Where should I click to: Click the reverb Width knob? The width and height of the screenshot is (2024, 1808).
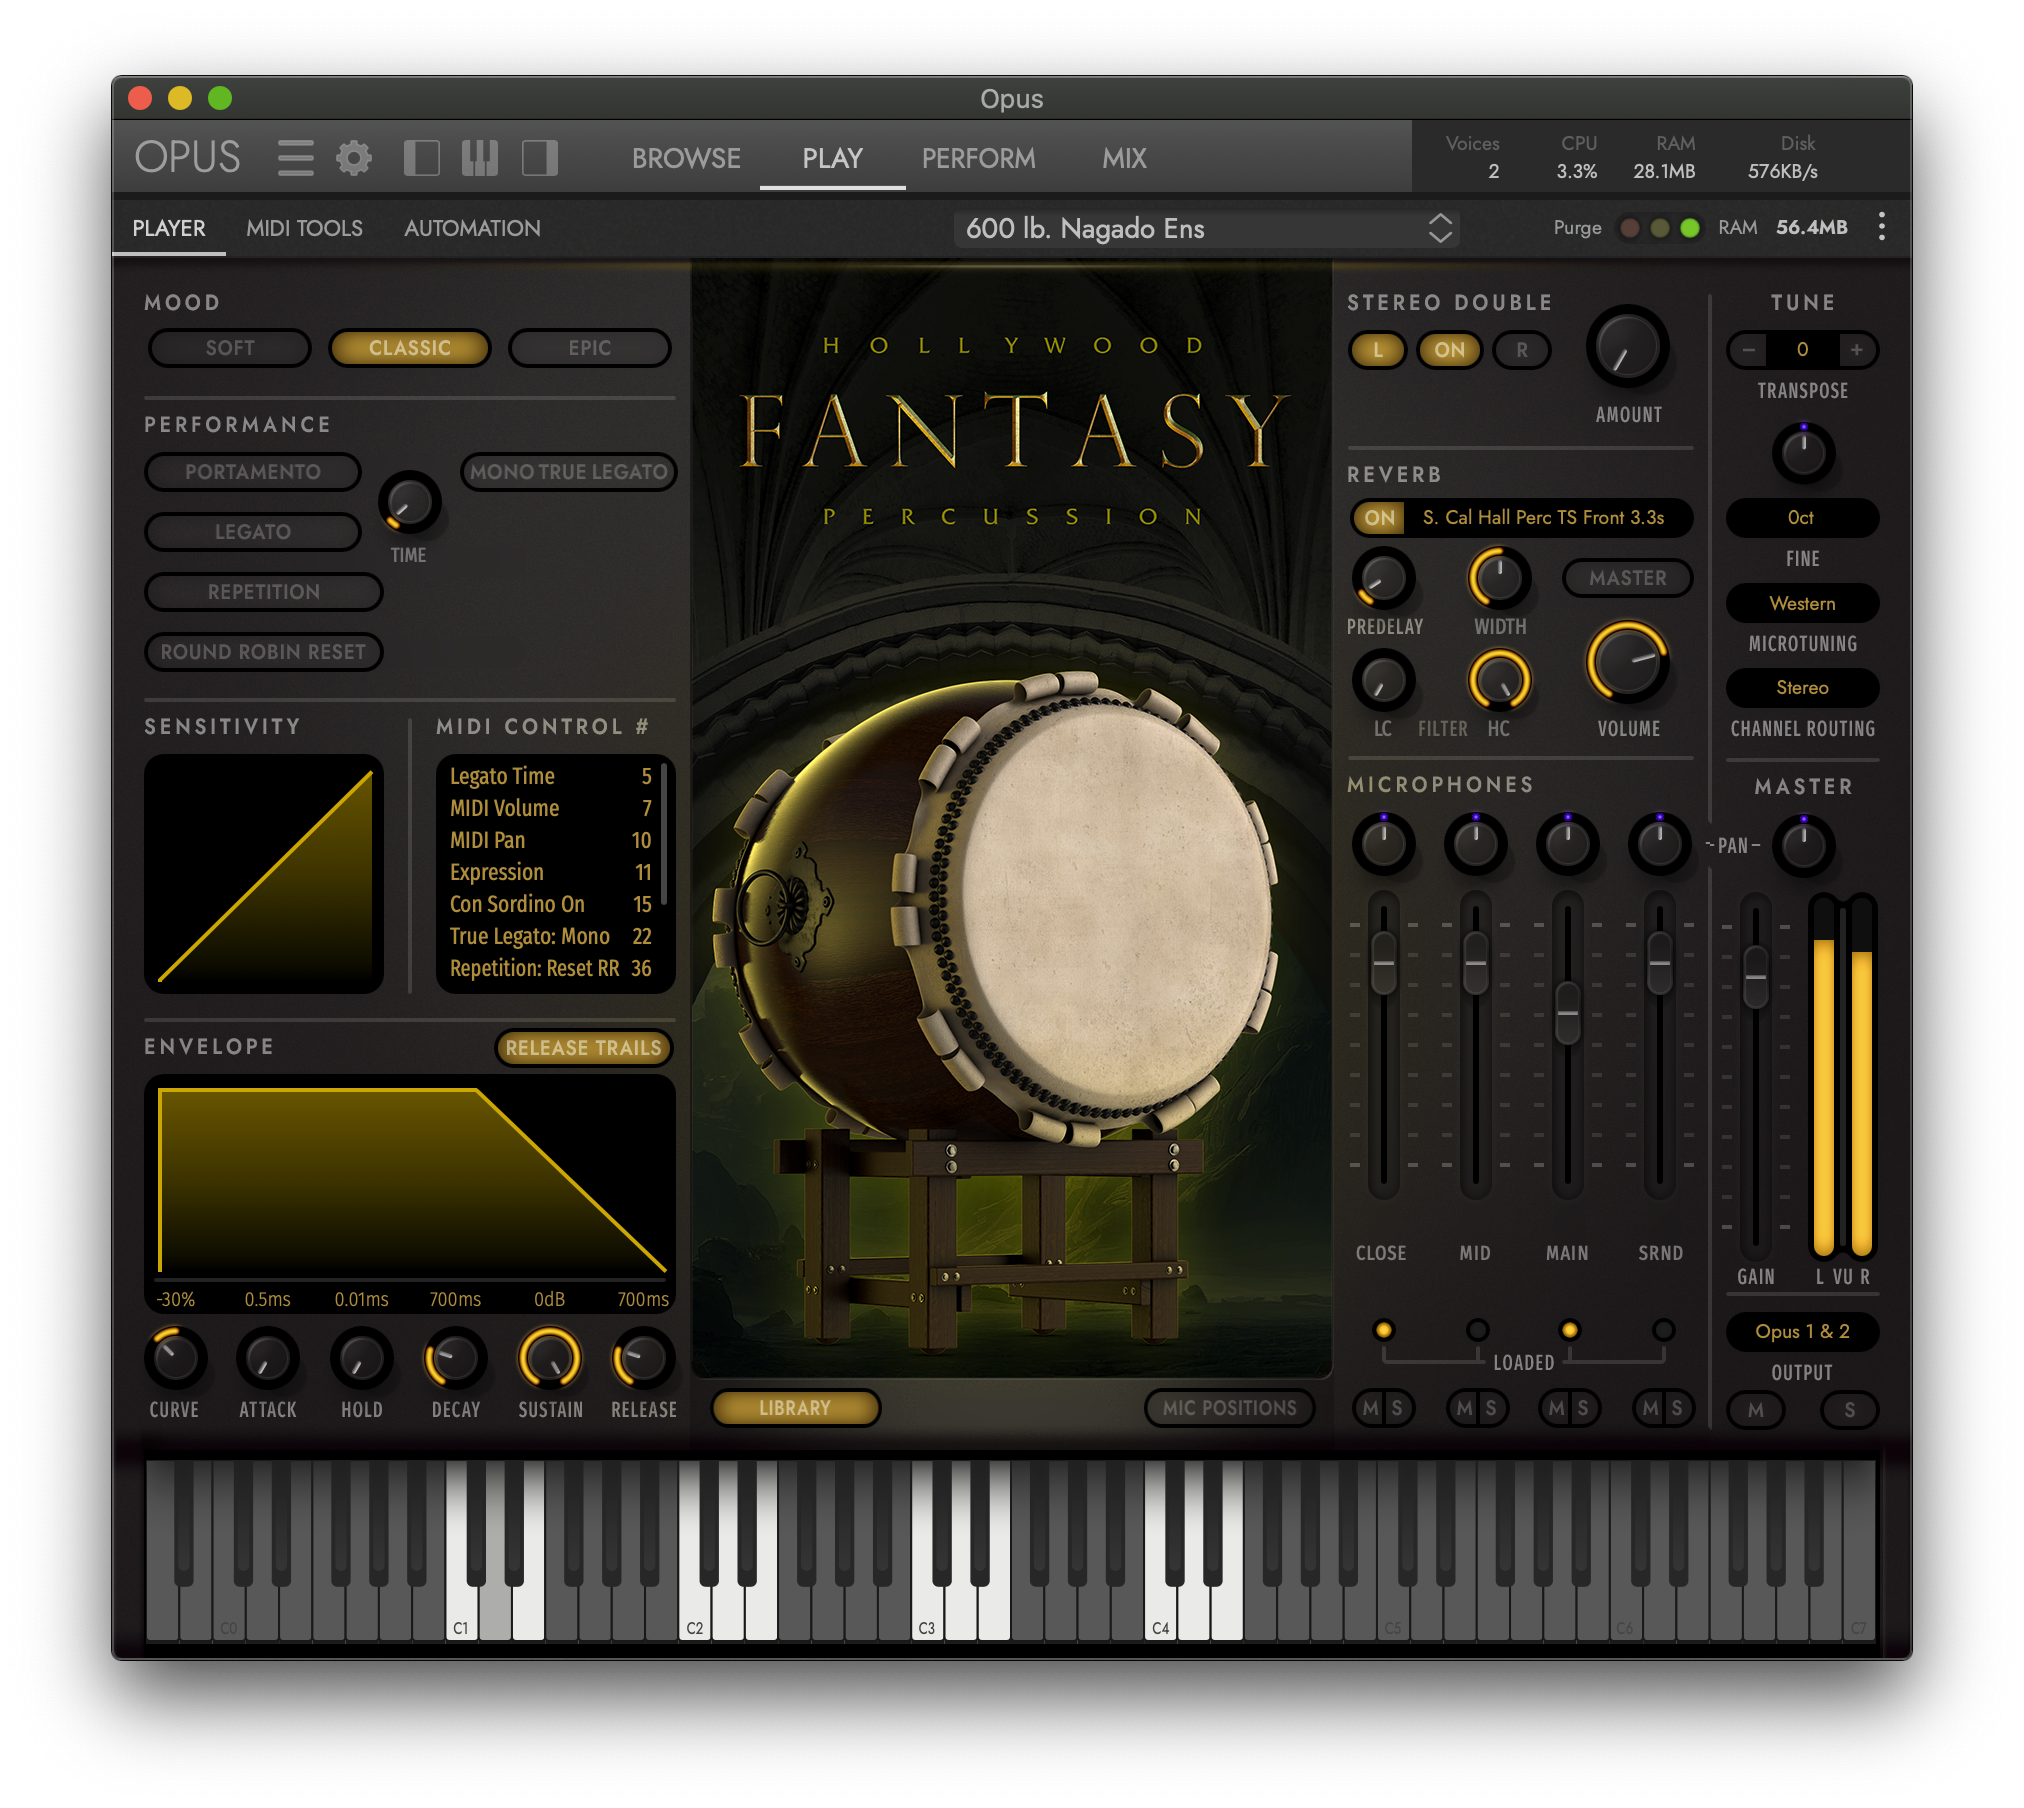(x=1499, y=578)
